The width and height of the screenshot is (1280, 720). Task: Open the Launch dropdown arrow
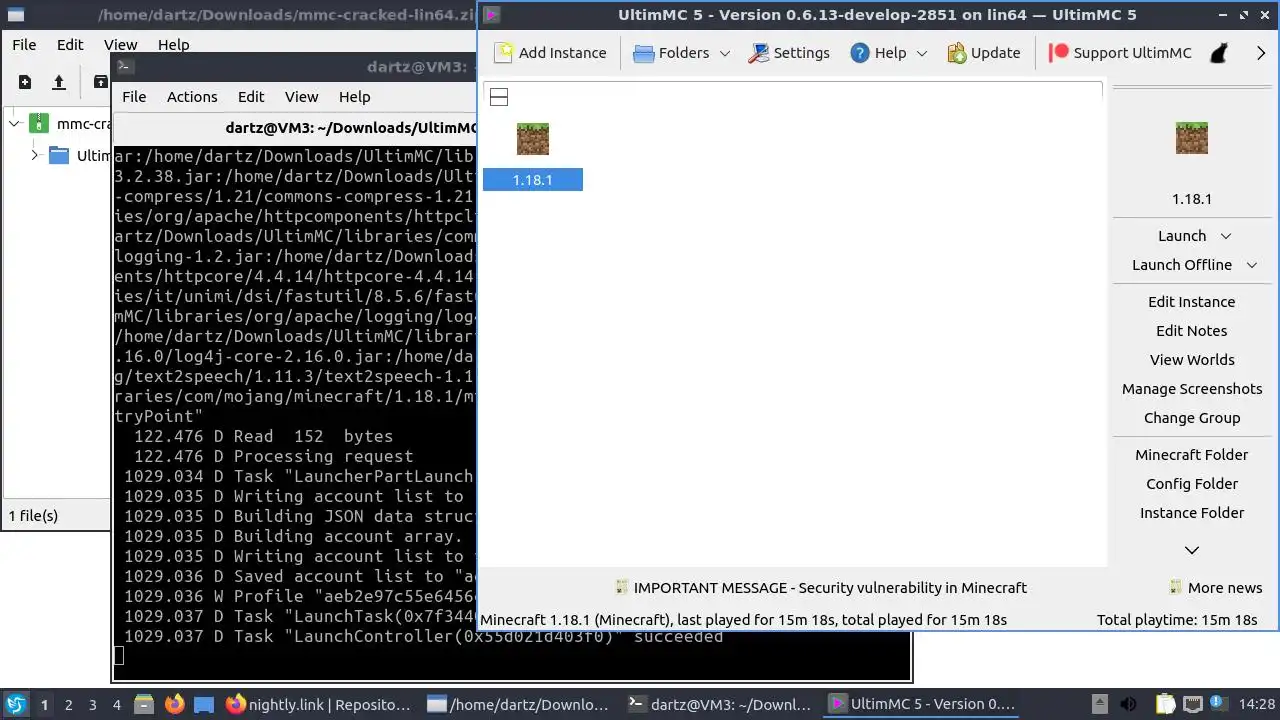[1226, 236]
